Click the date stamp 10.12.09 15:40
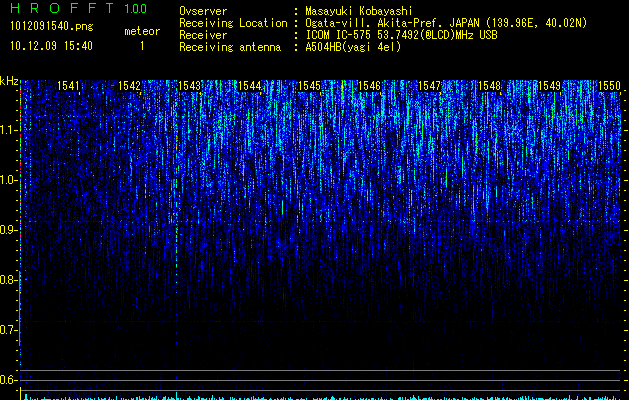This screenshot has width=629, height=400. 51,46
